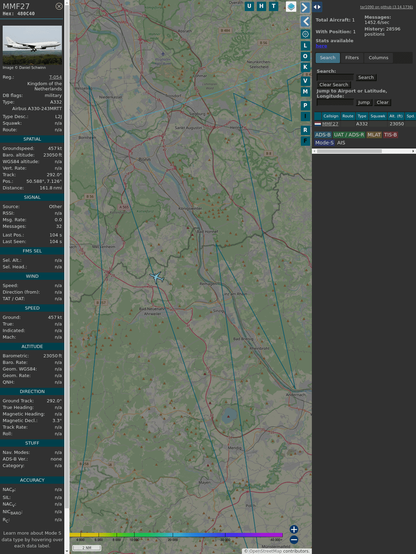Click the Hex 480C40 text
Viewport: 416px width, 554px height.
click(x=19, y=14)
